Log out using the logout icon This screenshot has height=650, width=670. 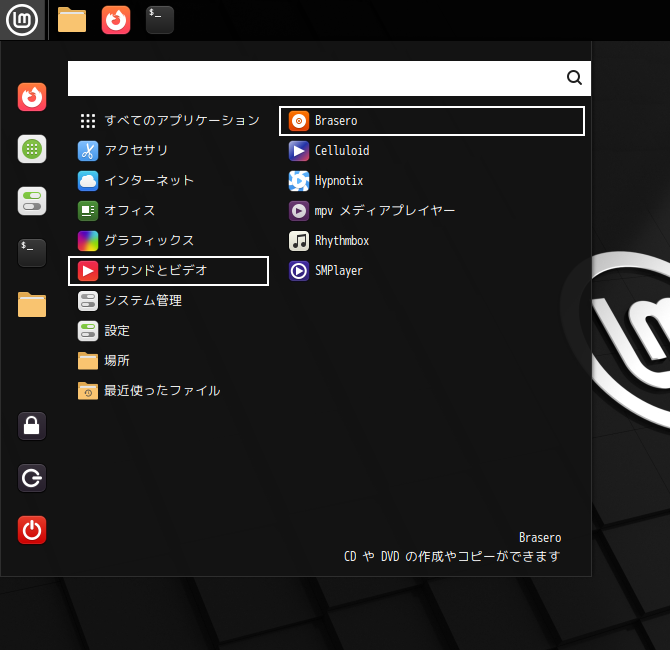32,478
